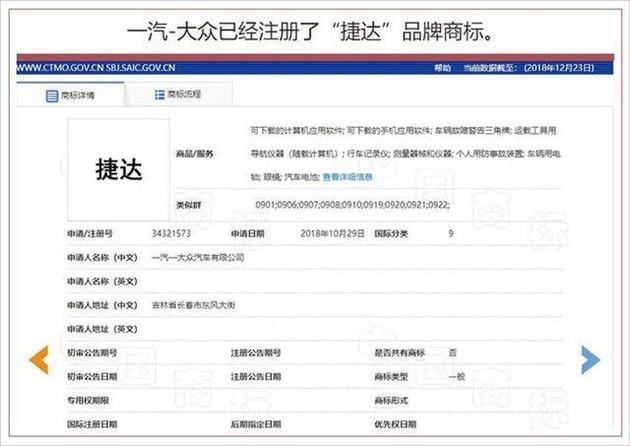Select the application date 2018年10月29日

point(332,233)
